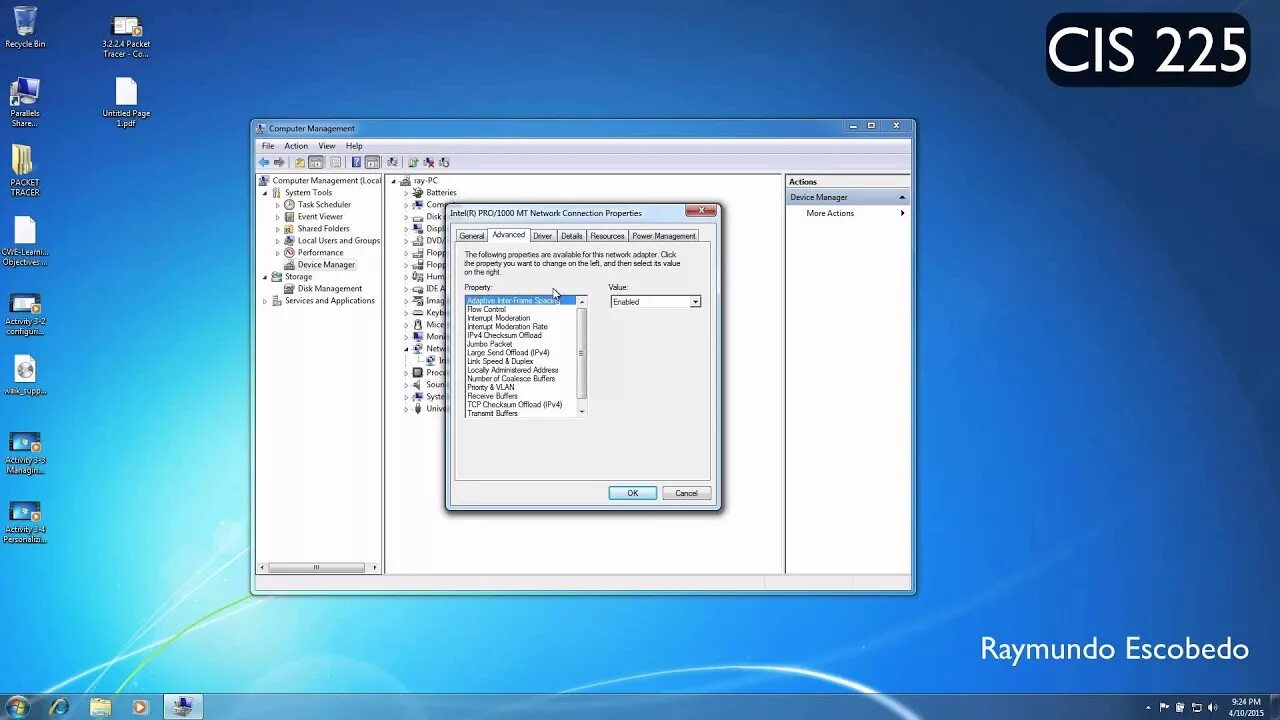Click OK in the properties dialog
The height and width of the screenshot is (720, 1280).
632,493
